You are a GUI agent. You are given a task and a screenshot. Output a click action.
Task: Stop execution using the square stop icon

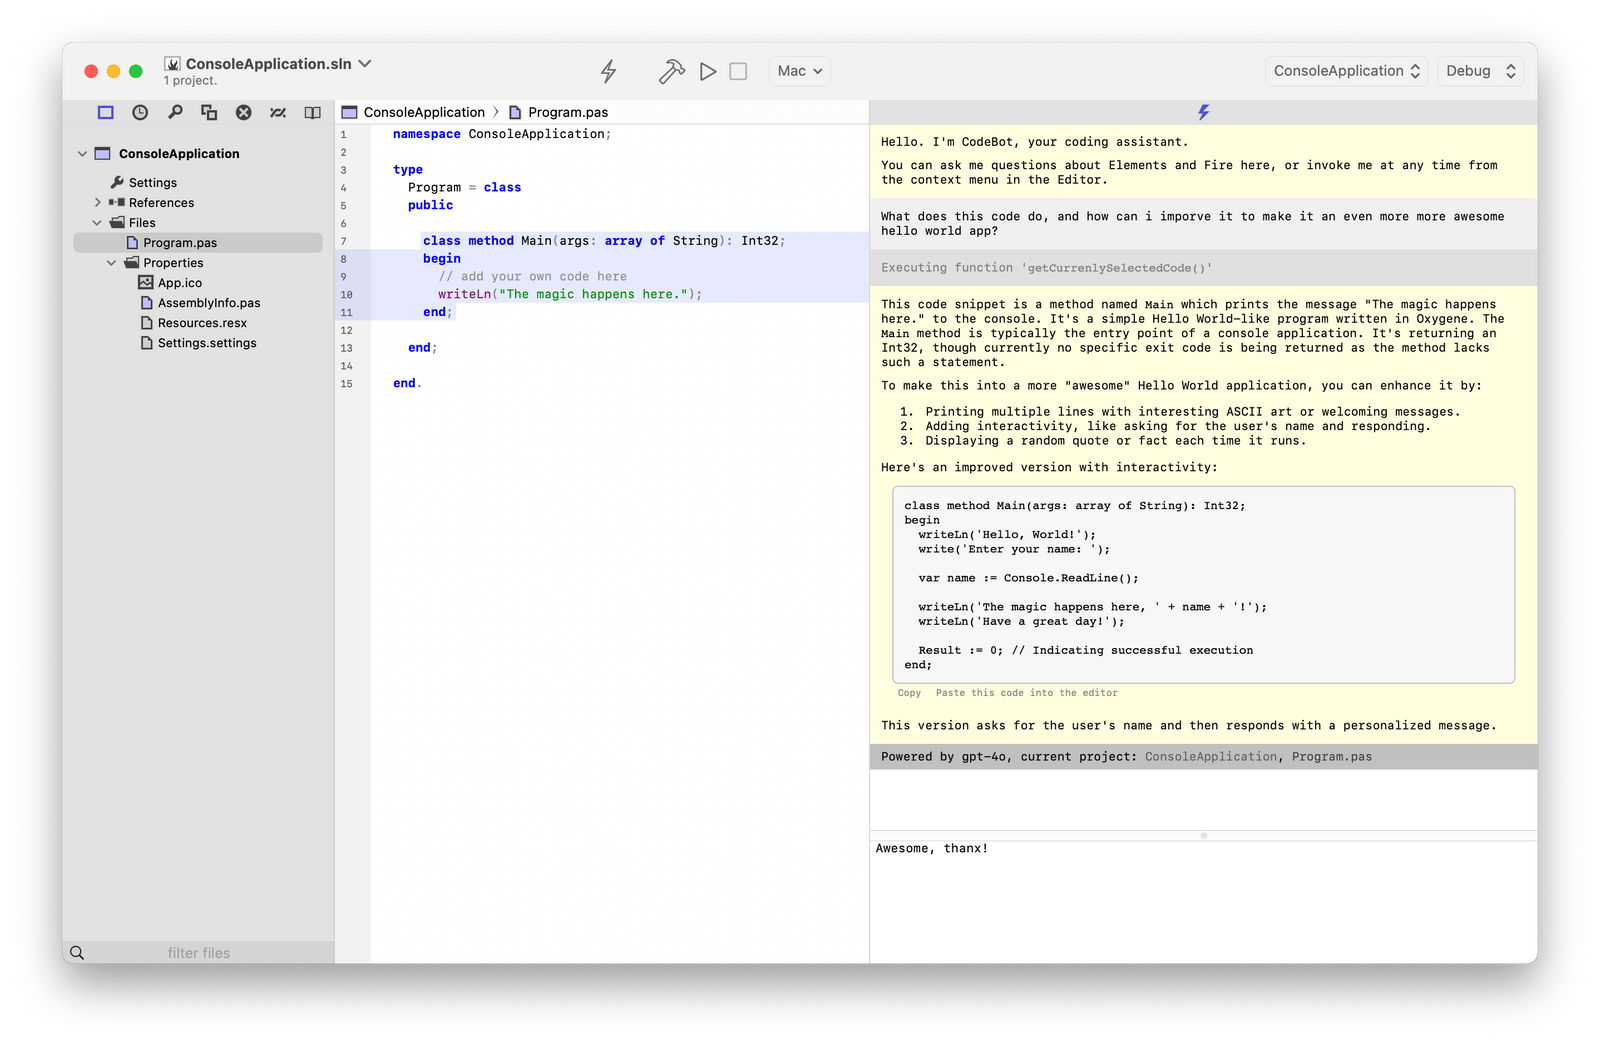point(737,71)
